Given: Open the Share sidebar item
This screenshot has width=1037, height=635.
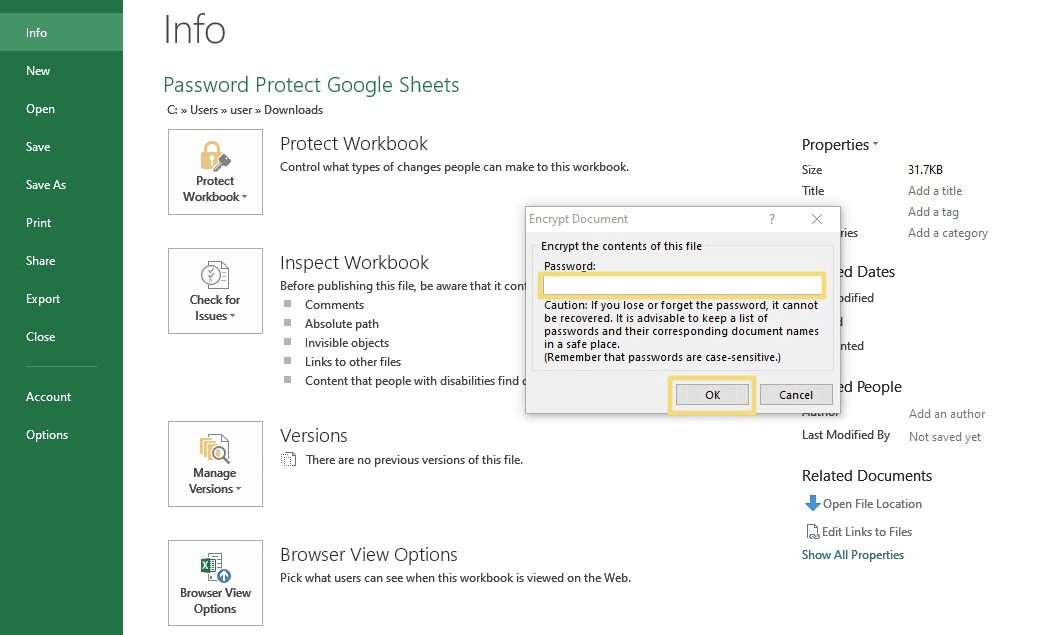Looking at the screenshot, I should point(41,261).
